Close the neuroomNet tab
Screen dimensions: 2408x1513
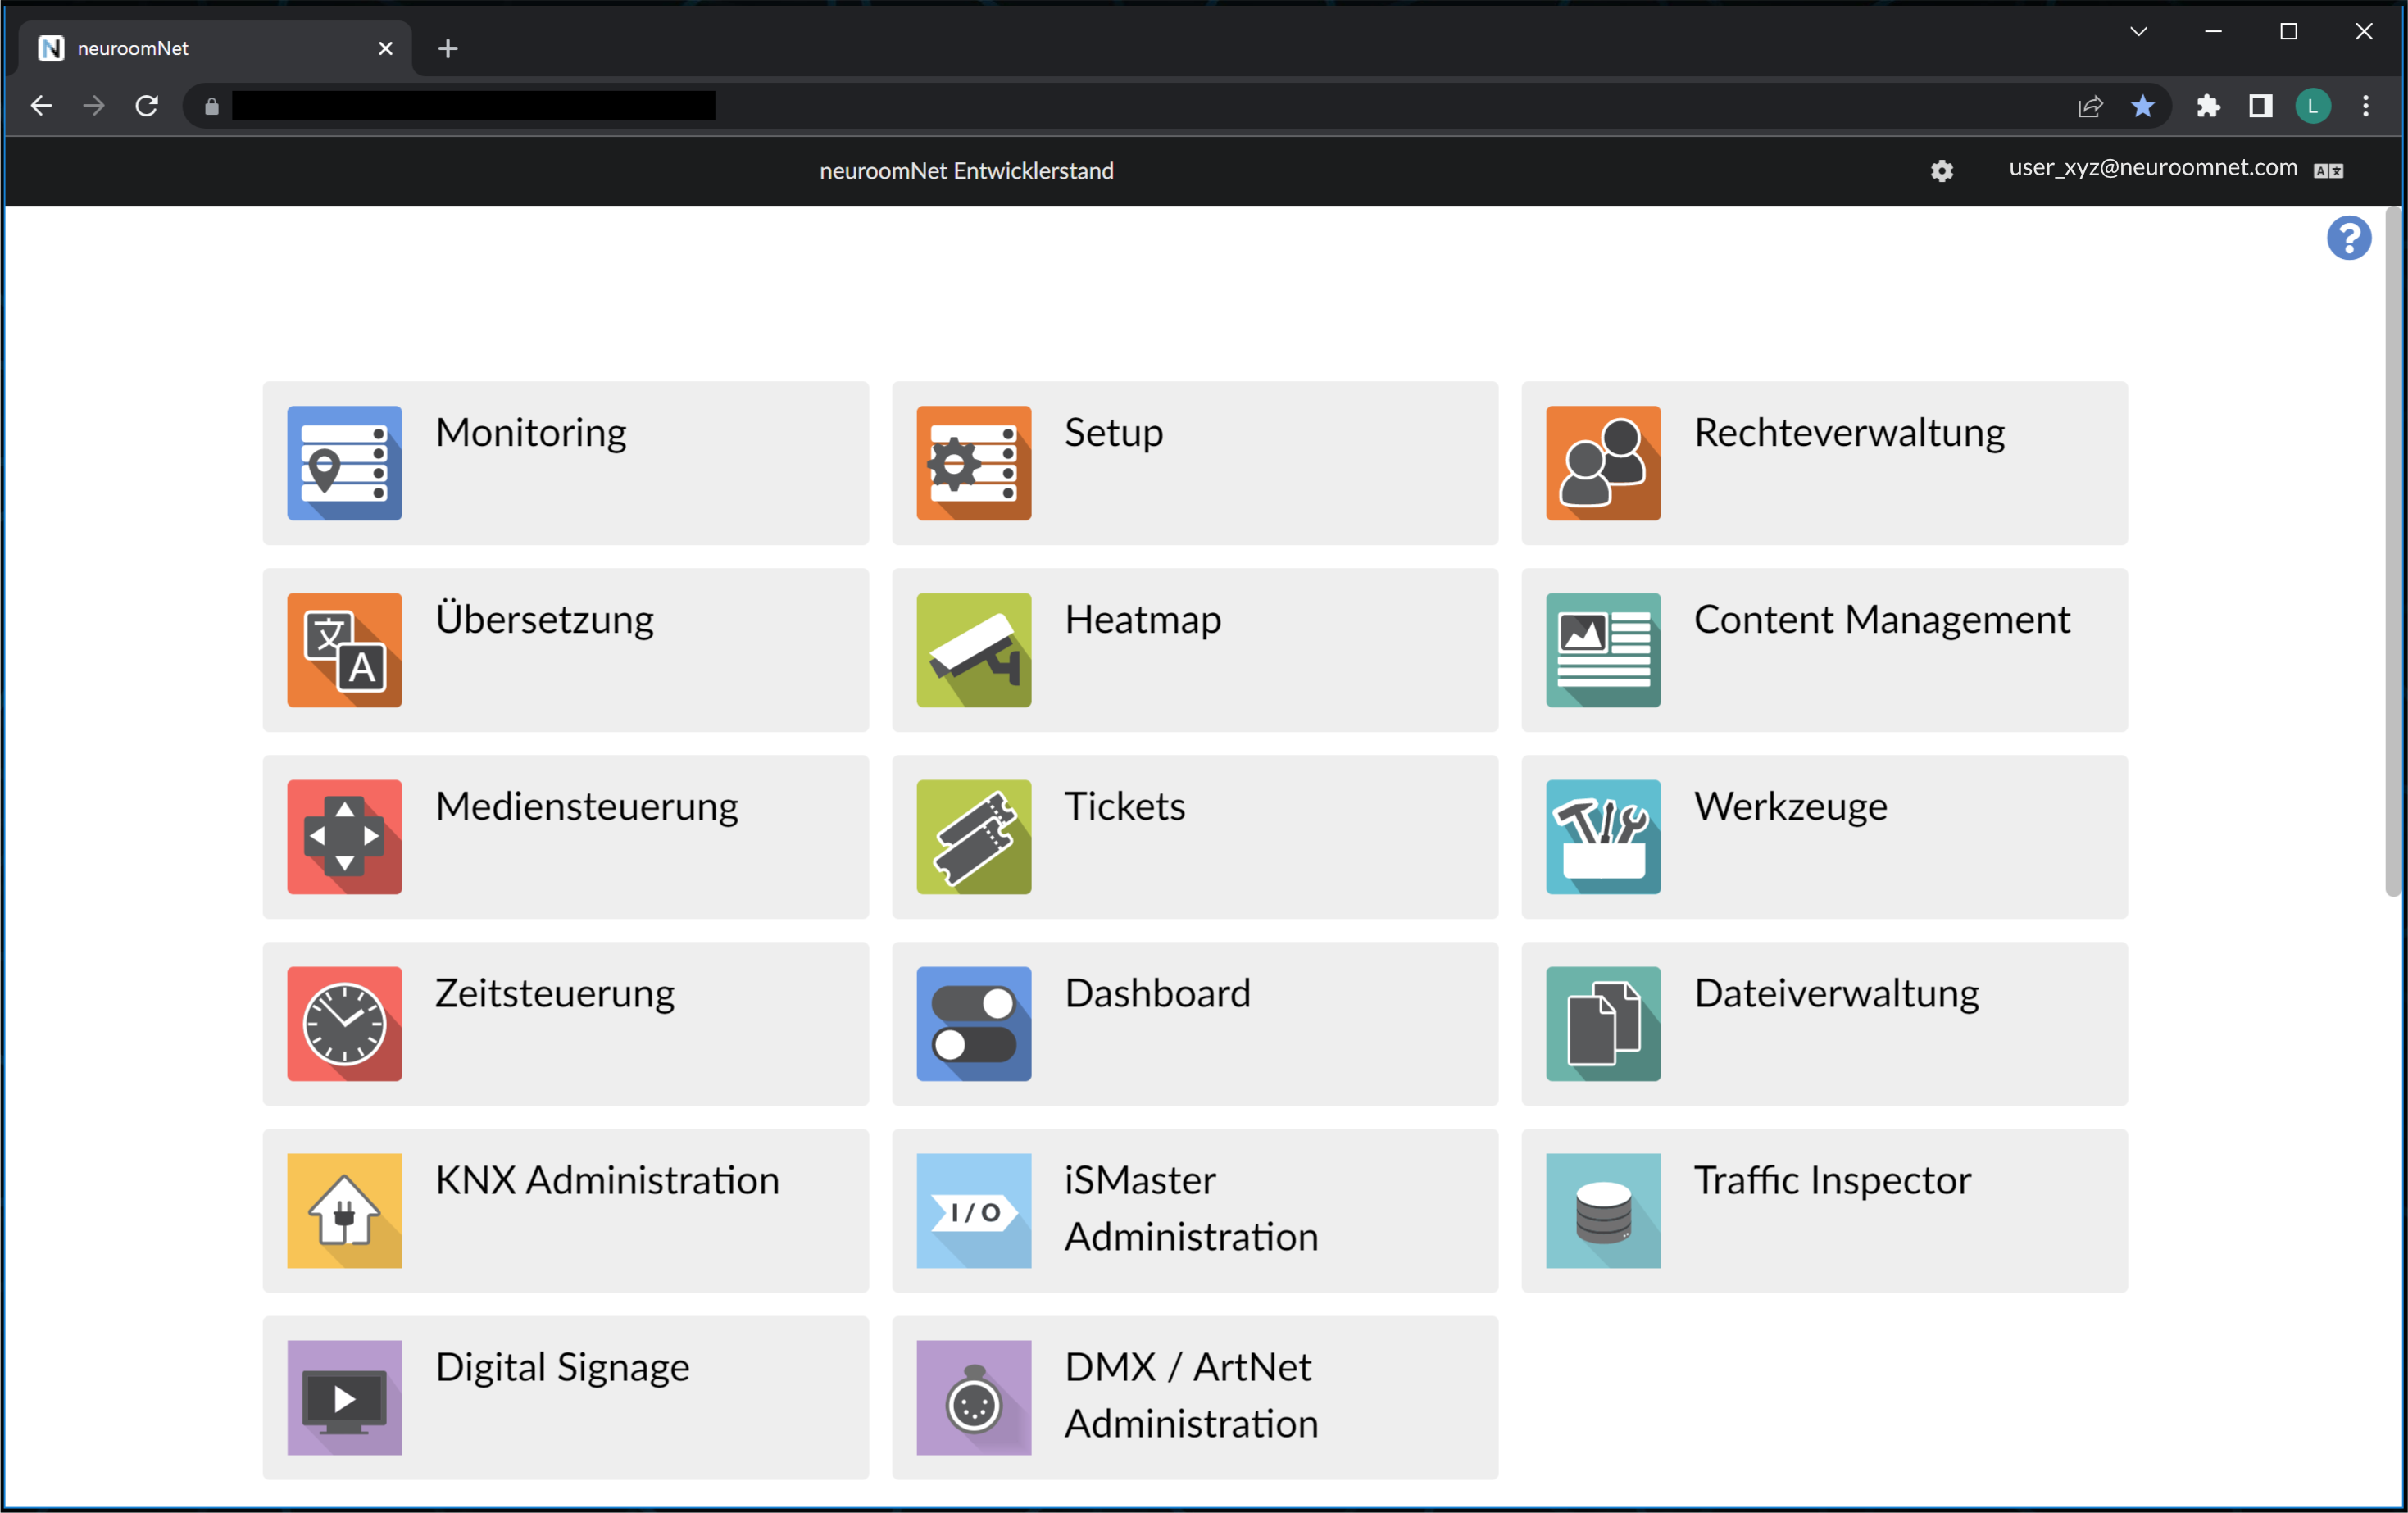(385, 48)
